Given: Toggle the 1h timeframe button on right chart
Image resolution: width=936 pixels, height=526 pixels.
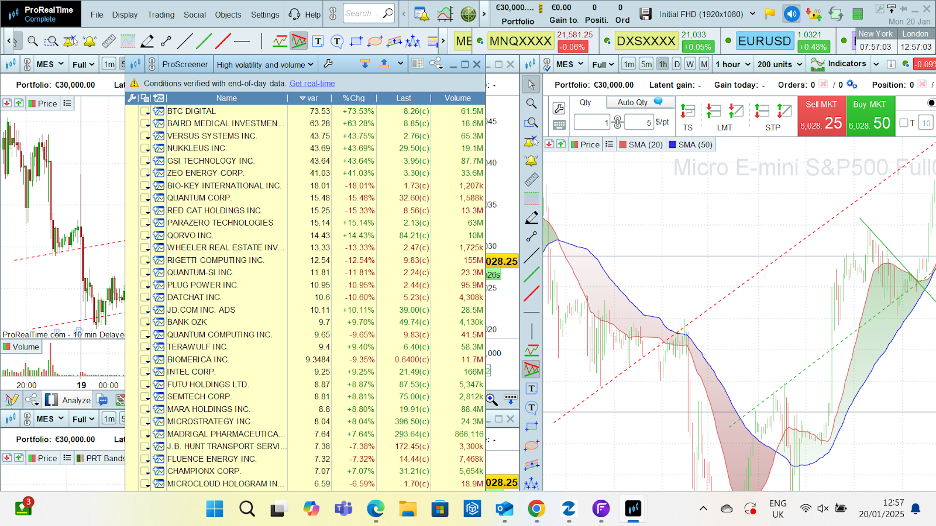Looking at the screenshot, I should (663, 64).
